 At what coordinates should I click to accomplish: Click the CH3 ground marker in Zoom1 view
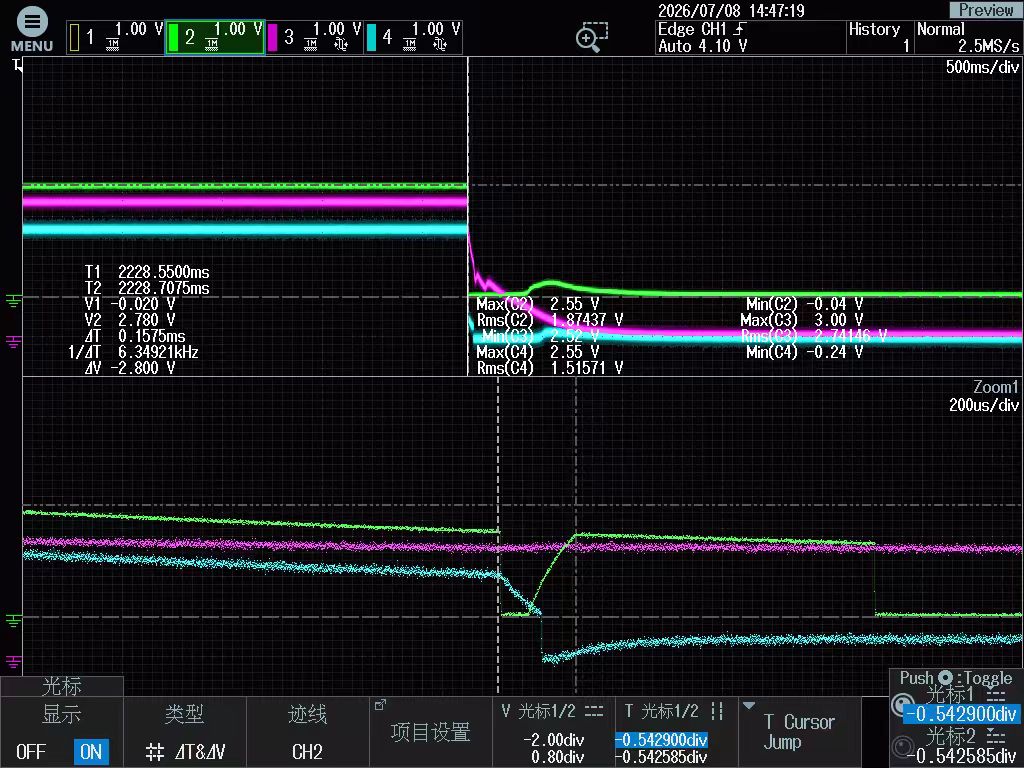pyautogui.click(x=13, y=661)
